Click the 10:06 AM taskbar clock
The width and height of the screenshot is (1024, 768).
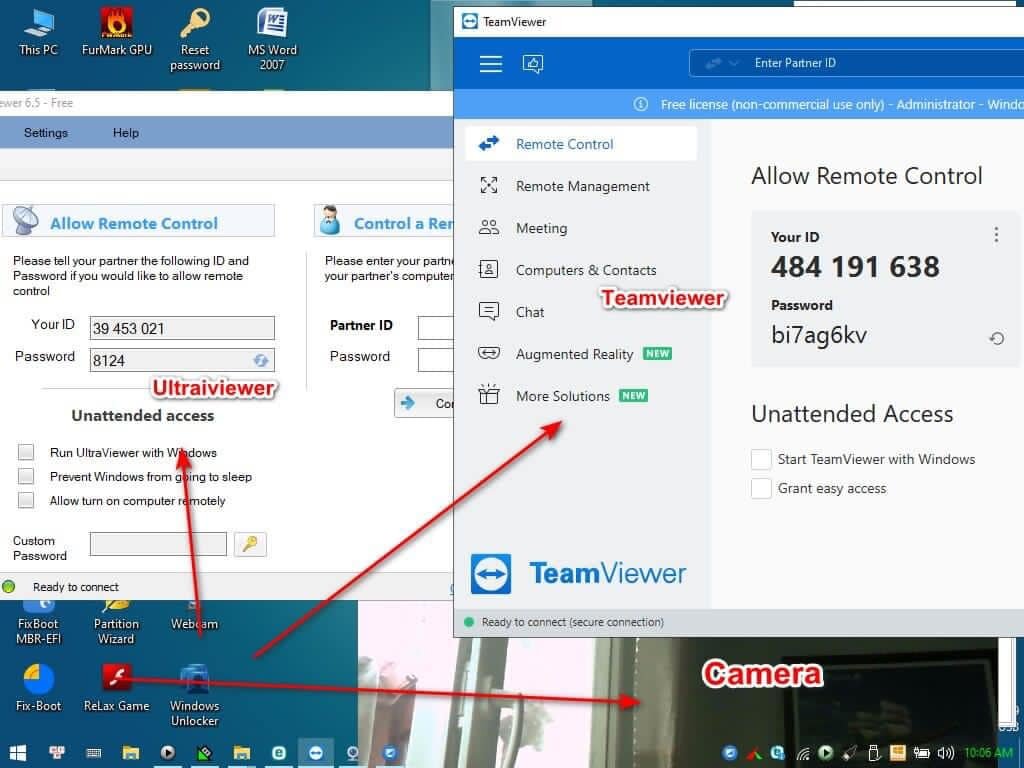[x=988, y=753]
